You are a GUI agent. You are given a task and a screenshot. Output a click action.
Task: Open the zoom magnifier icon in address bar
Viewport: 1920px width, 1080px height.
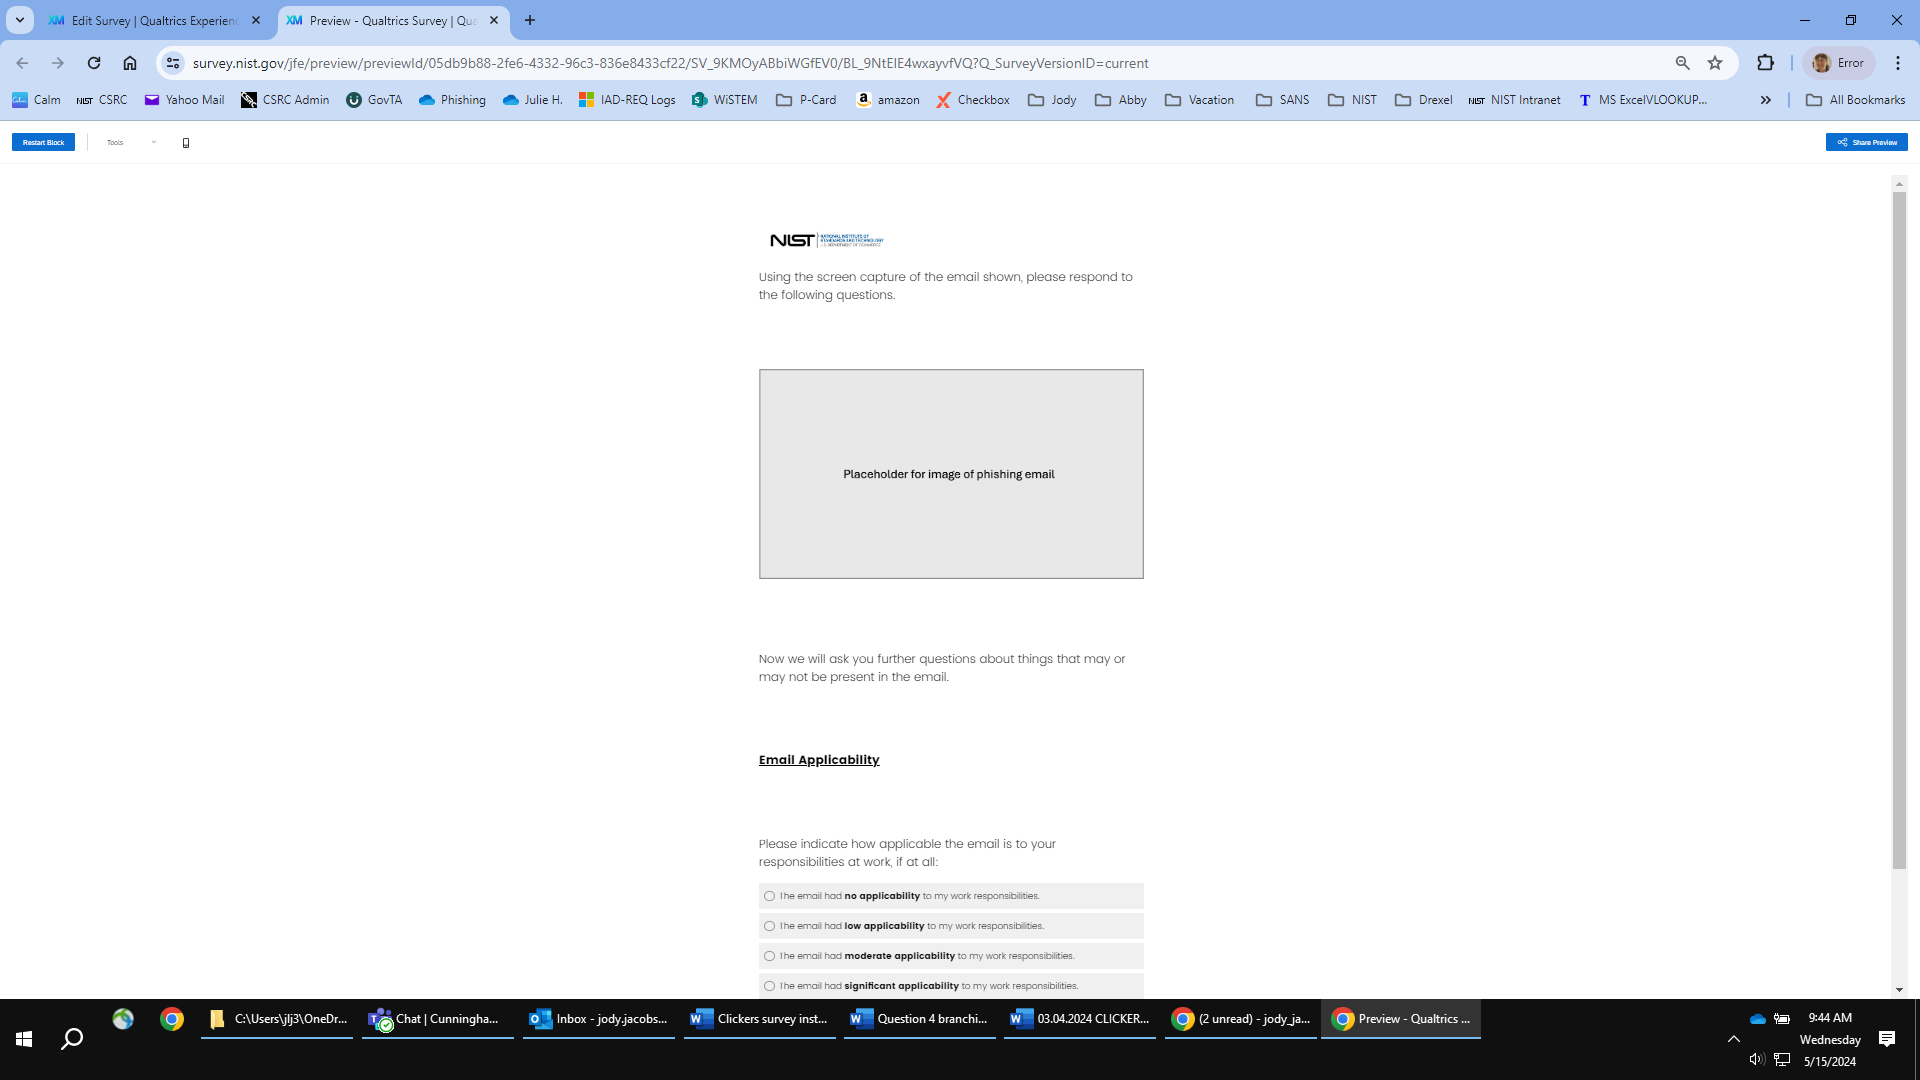click(1682, 63)
